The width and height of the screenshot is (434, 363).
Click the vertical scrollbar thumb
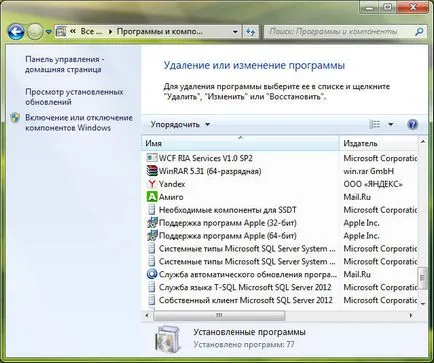(x=423, y=278)
